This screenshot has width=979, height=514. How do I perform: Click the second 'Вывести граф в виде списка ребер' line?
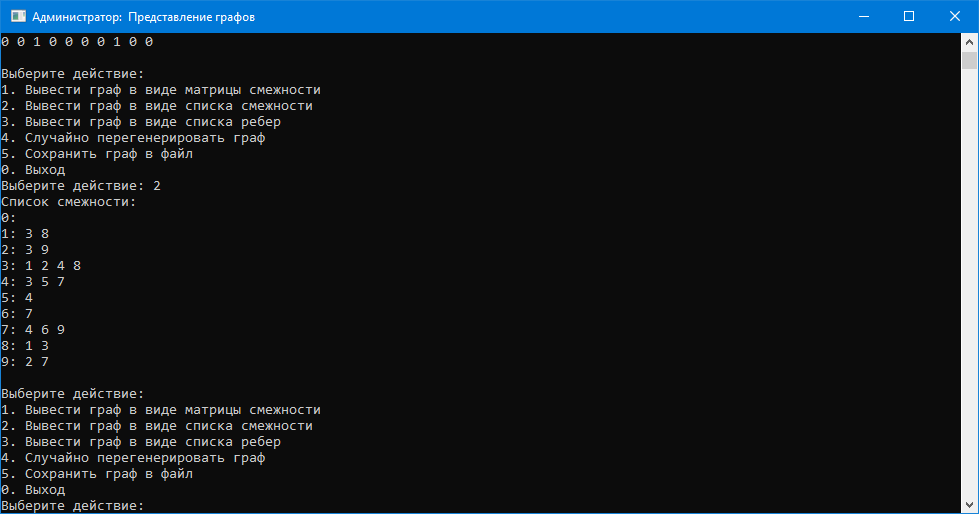coord(141,442)
